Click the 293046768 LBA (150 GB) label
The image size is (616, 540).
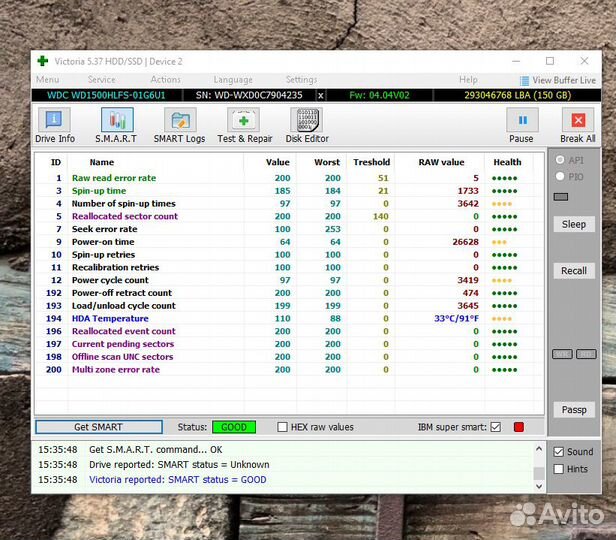point(517,95)
